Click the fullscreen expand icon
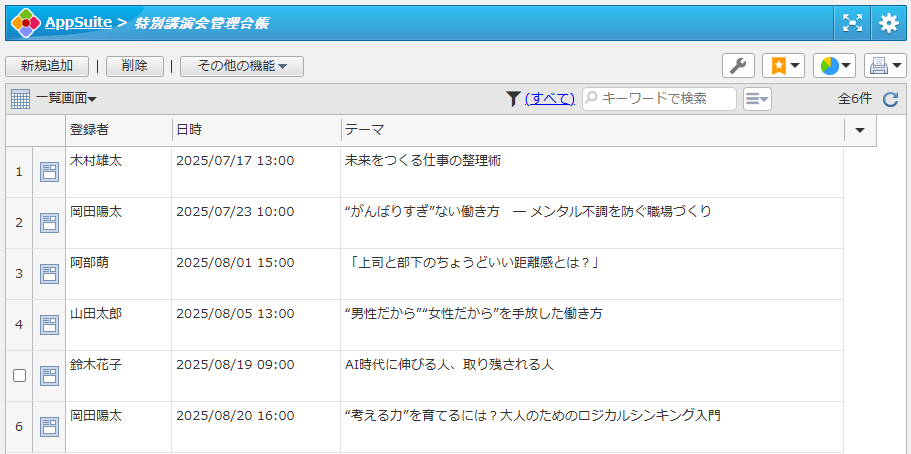 852,23
